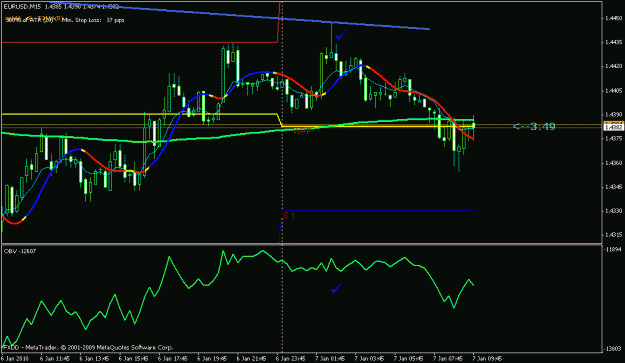Click the '7 Jan 05:45' time axis label
The image size is (625, 363).
tap(410, 359)
